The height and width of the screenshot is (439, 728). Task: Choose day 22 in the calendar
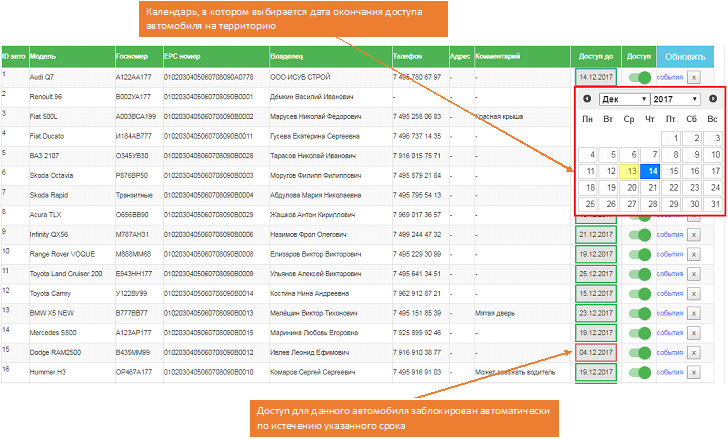(x=671, y=187)
